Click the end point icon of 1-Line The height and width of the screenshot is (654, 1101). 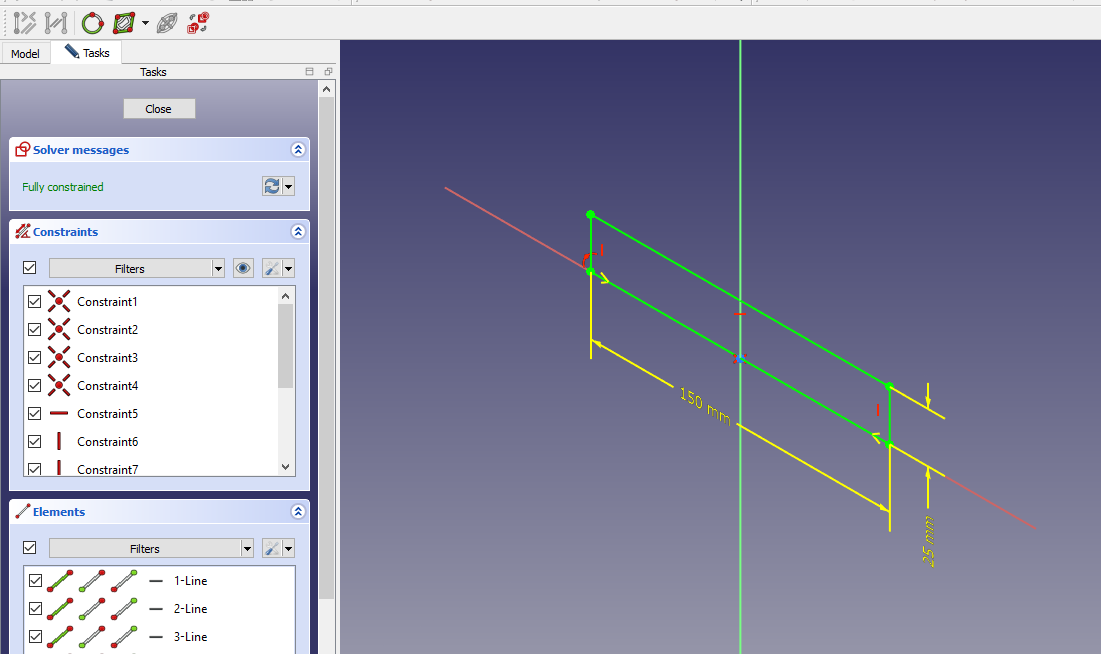click(x=124, y=581)
